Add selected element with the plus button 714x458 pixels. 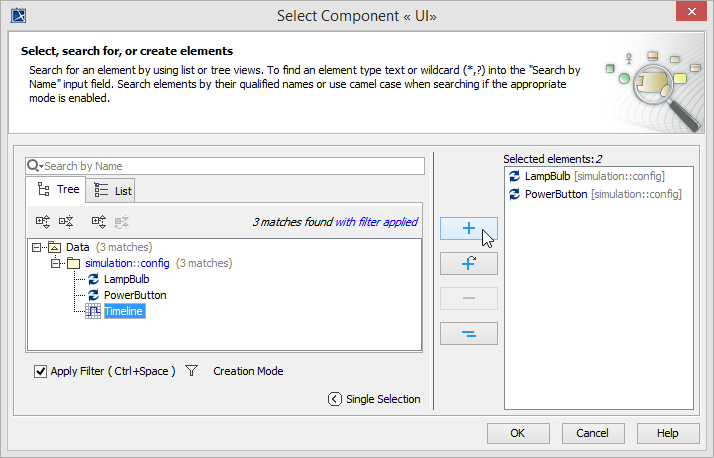point(468,228)
